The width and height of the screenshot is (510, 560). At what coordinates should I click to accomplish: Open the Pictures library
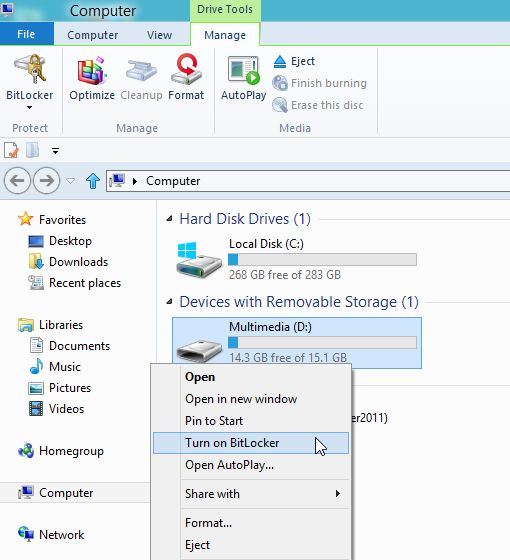tap(60, 388)
